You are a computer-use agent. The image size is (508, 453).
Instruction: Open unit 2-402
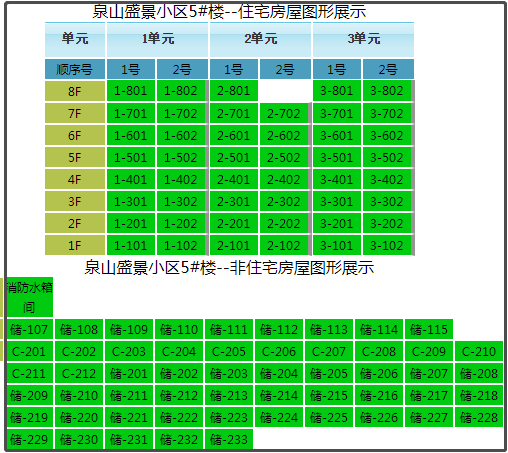click(284, 180)
